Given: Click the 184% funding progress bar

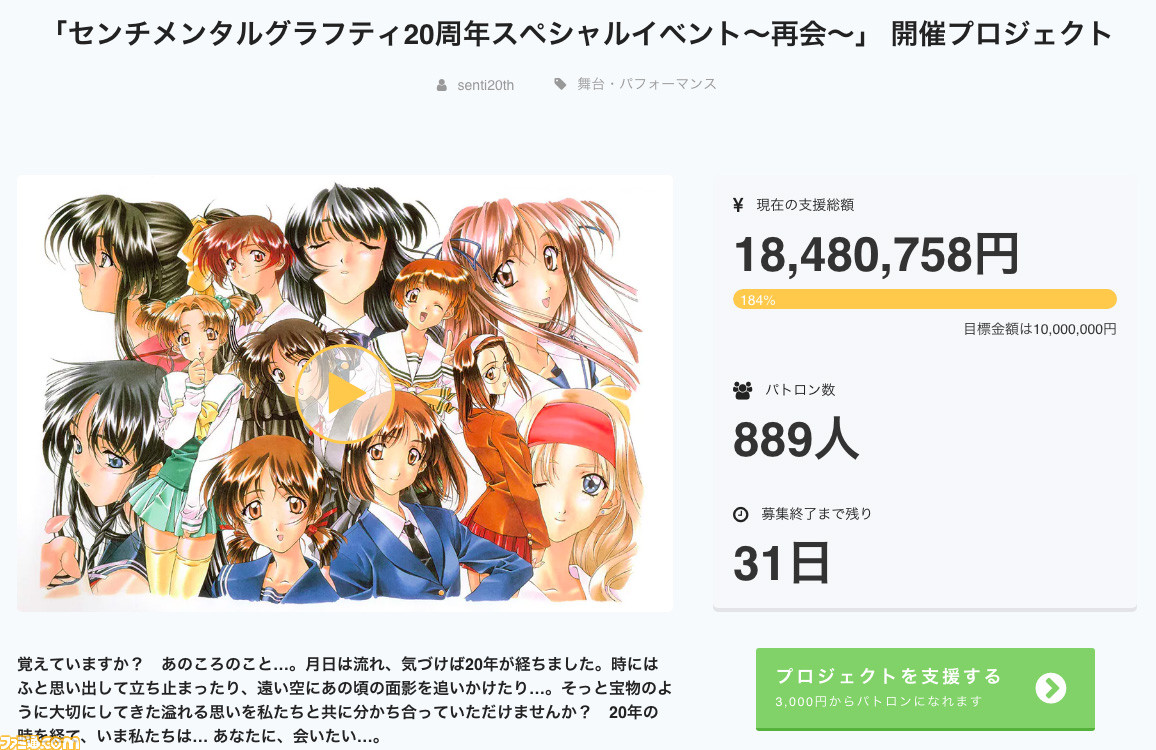Looking at the screenshot, I should (924, 299).
